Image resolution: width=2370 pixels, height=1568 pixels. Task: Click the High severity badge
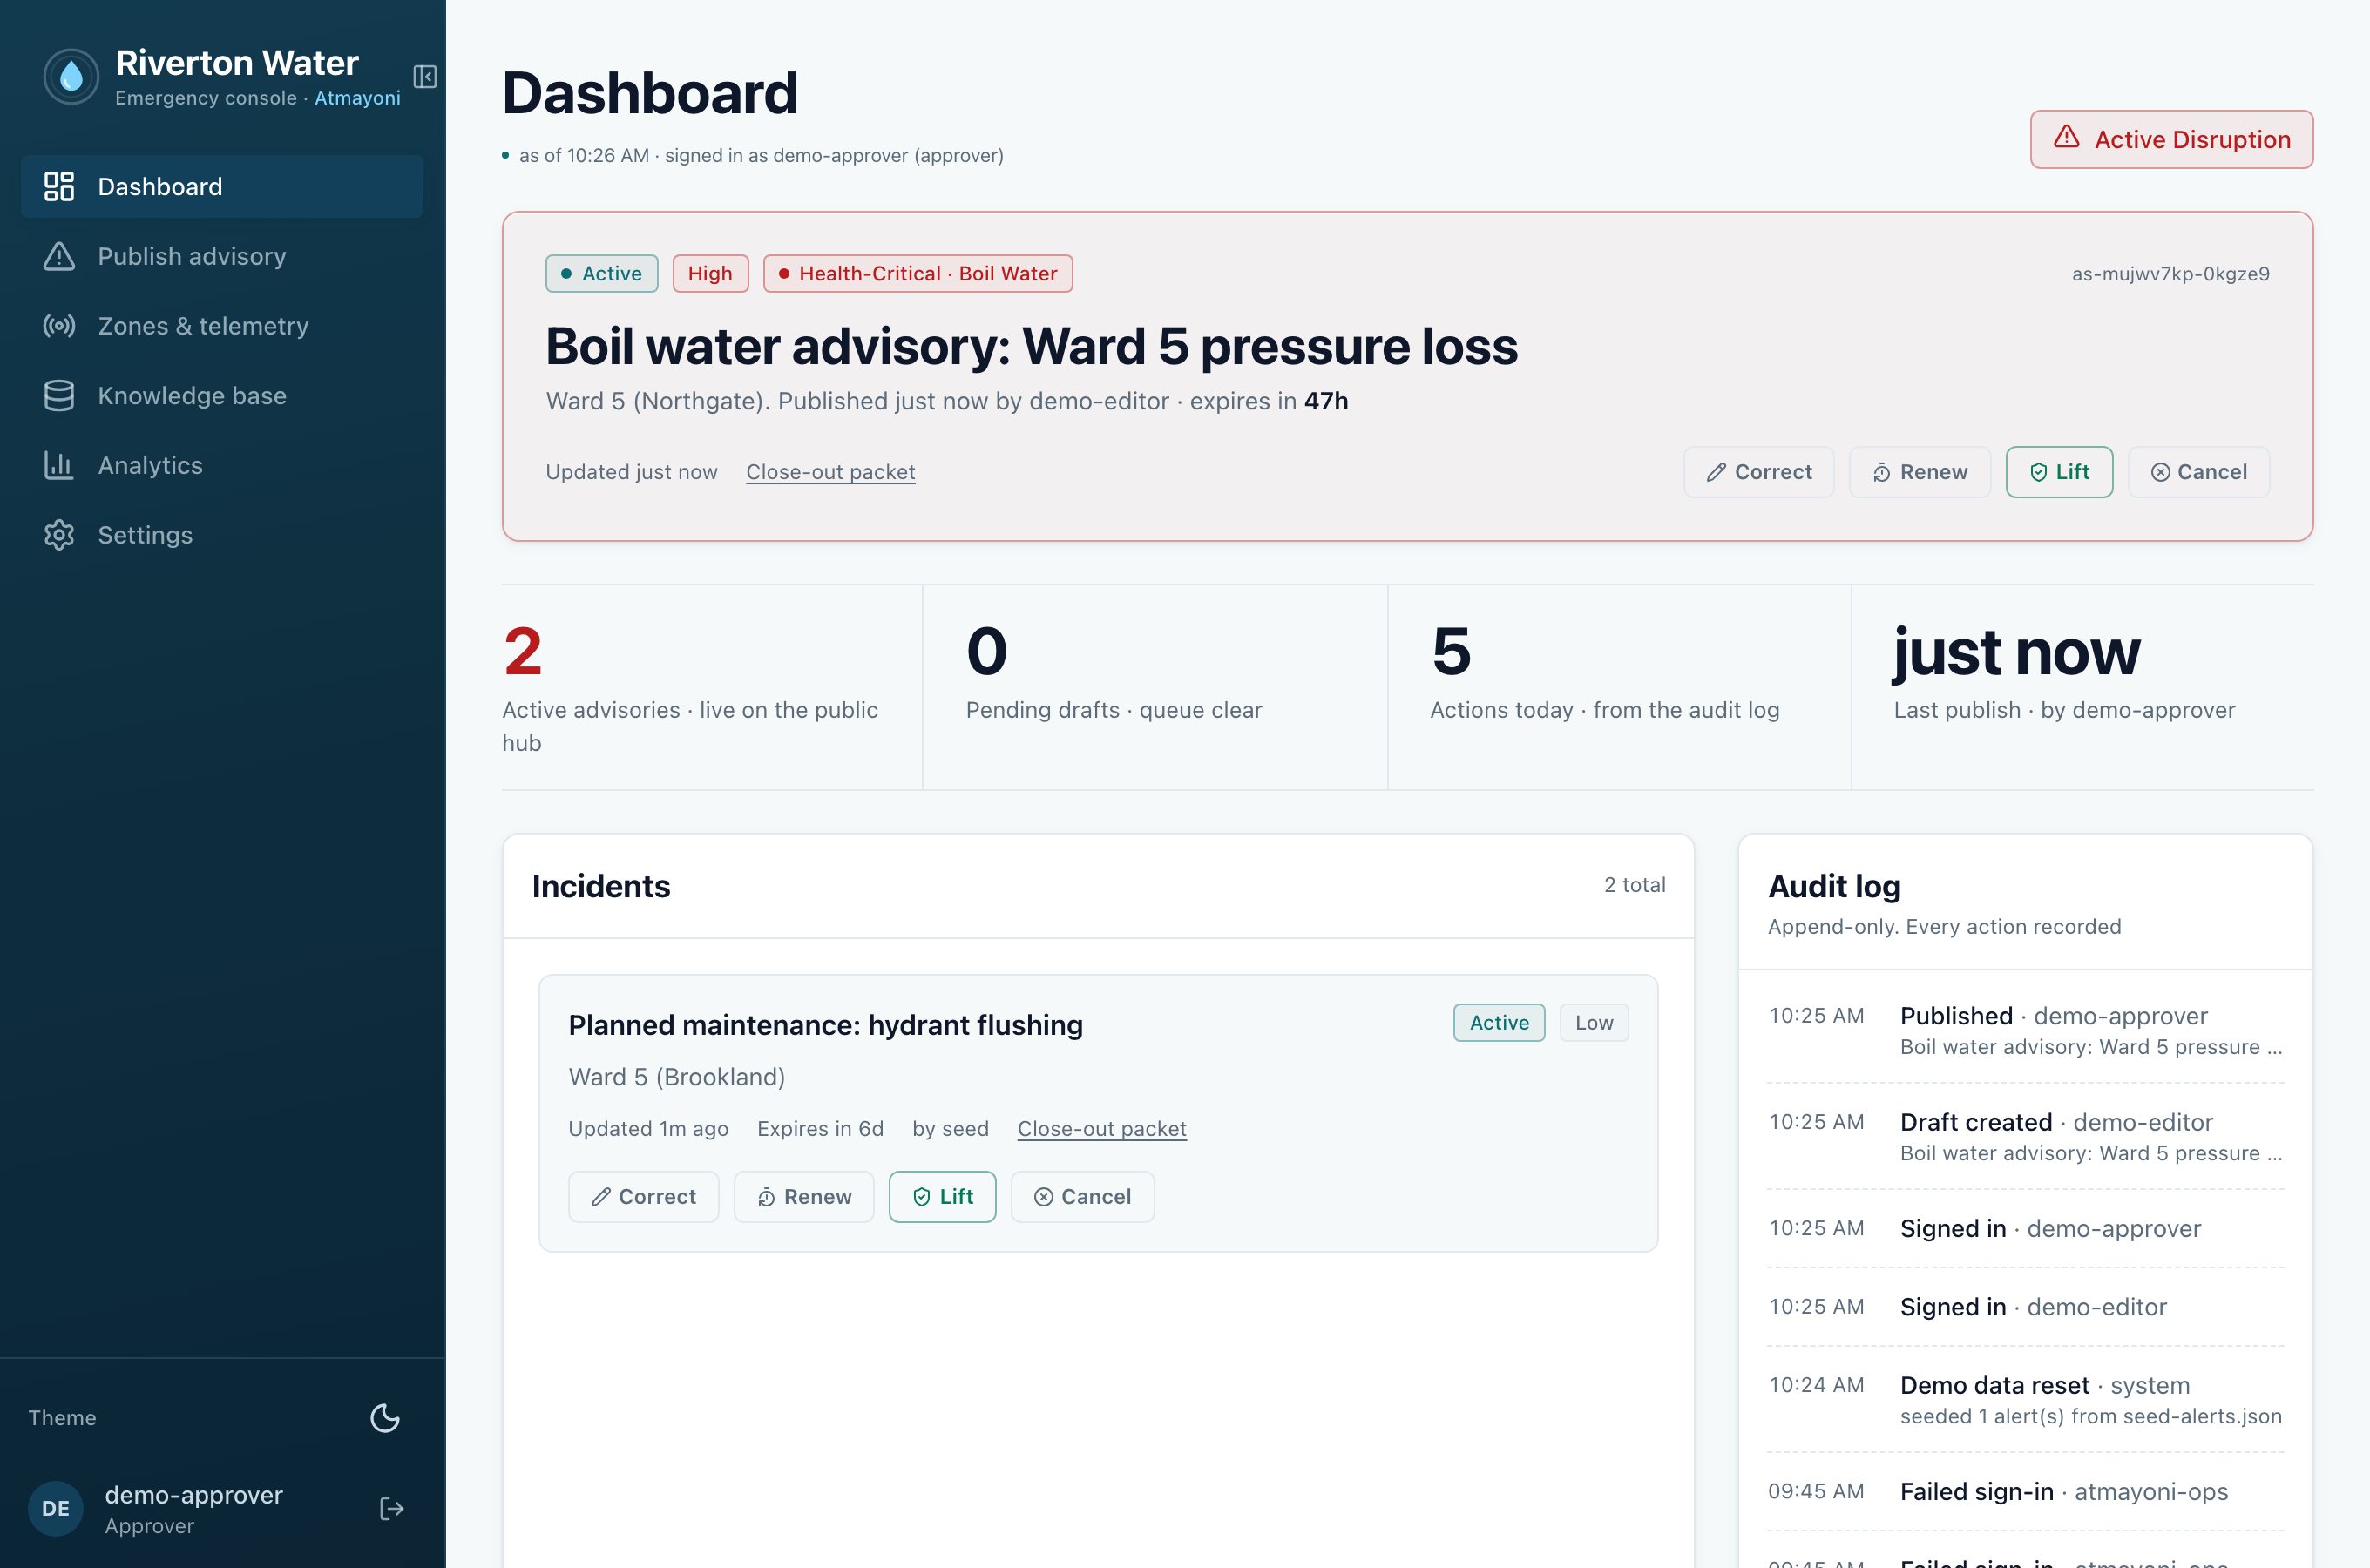click(x=710, y=273)
